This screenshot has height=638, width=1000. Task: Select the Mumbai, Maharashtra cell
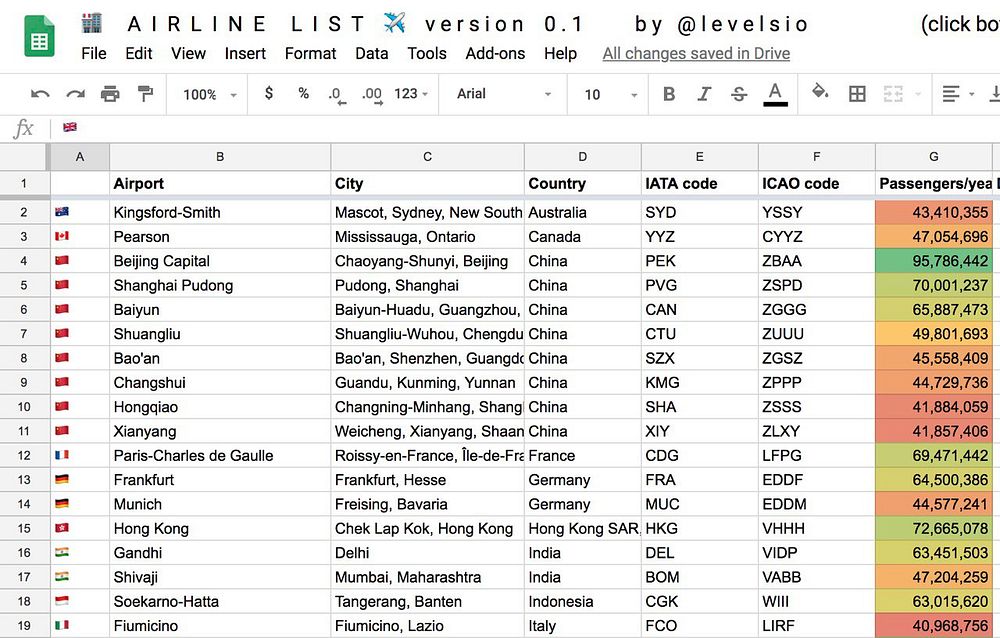tap(427, 577)
